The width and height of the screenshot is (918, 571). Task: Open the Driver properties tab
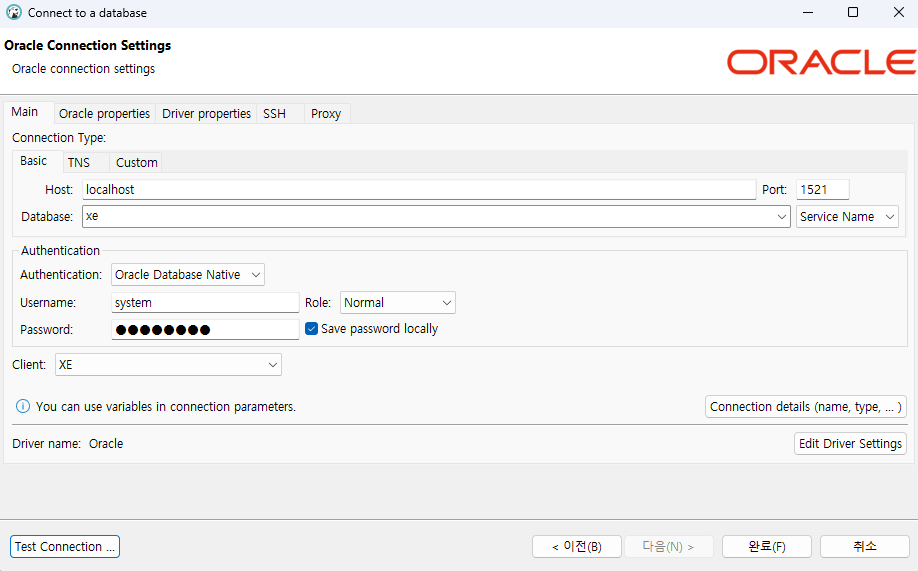click(206, 114)
